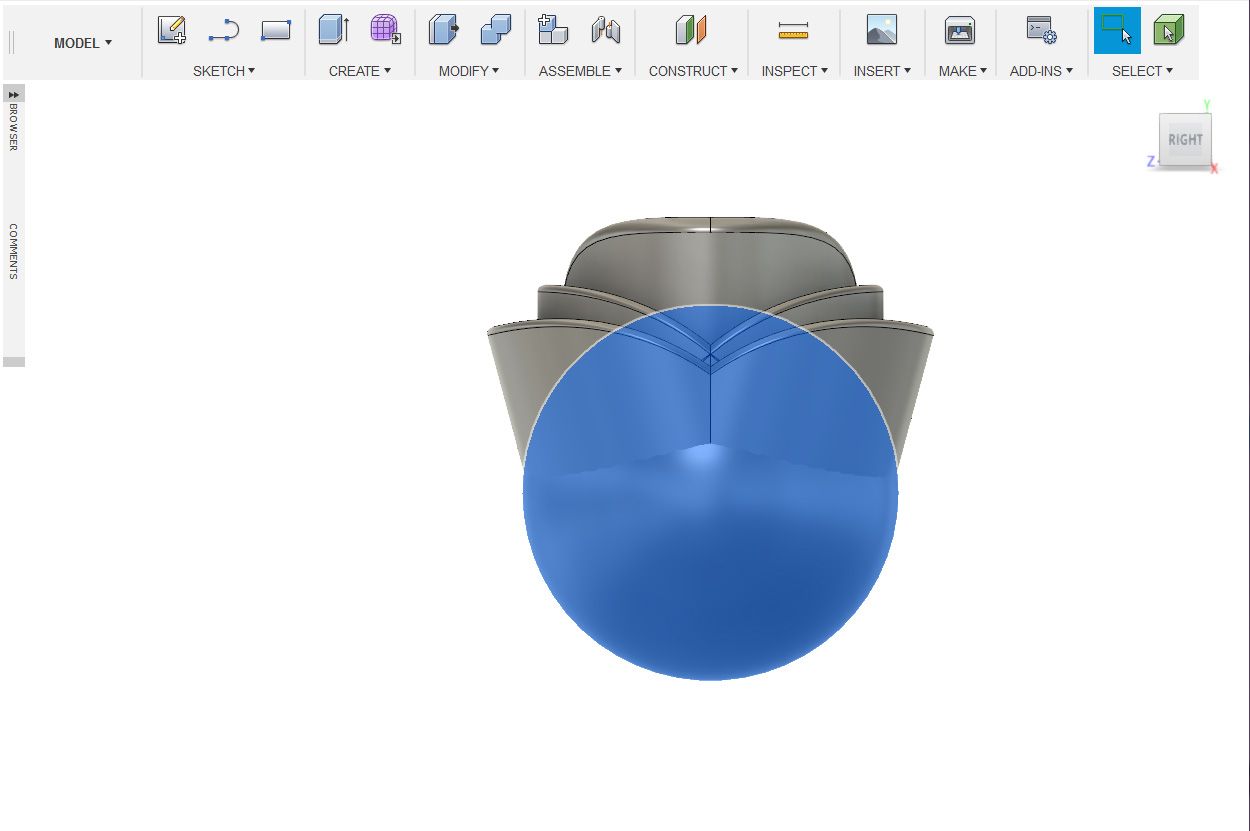Toggle the window selection tool

pos(1117,30)
